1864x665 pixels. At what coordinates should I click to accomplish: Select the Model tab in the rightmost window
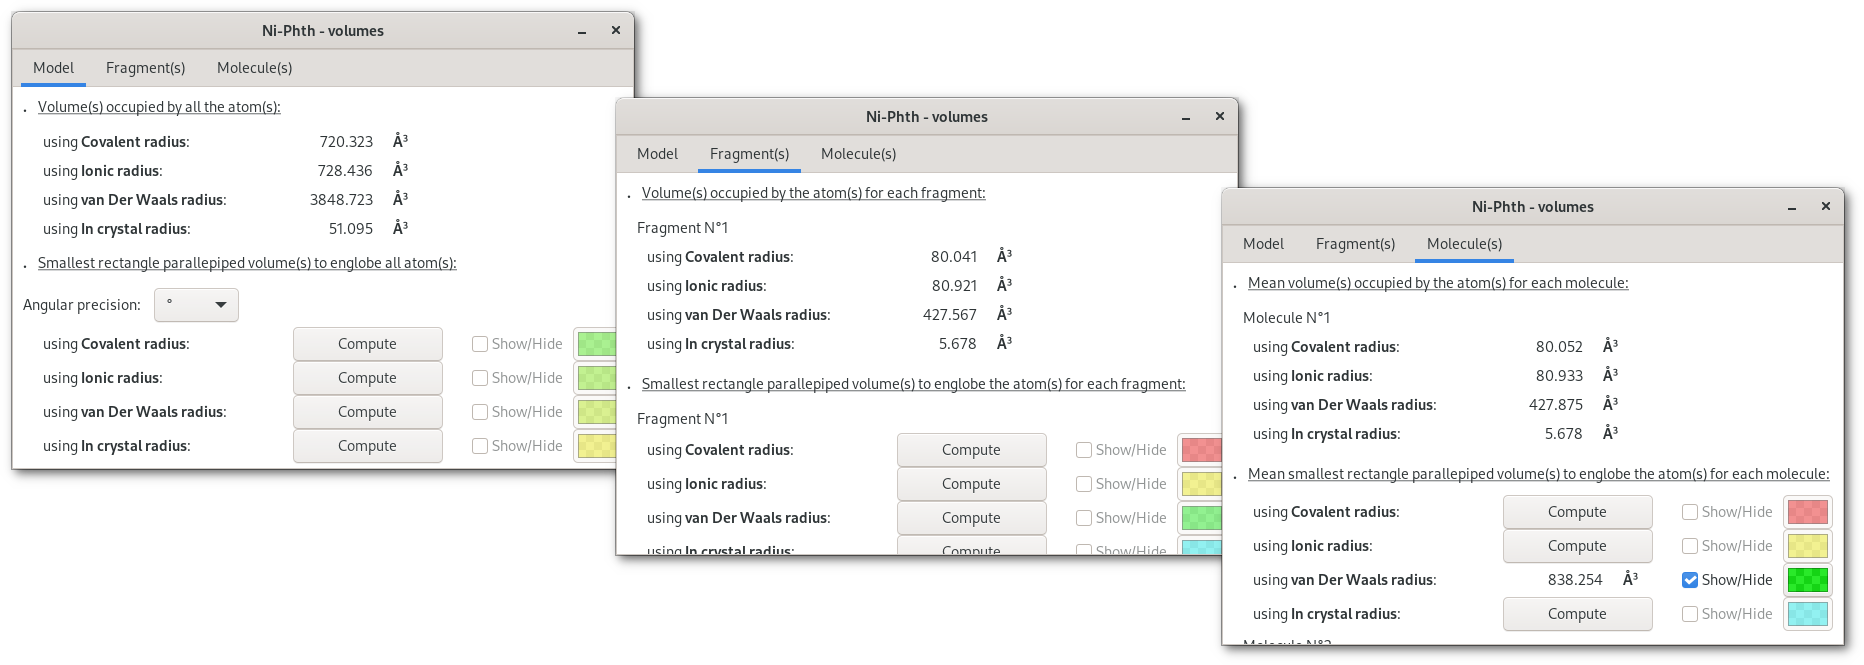[1263, 244]
